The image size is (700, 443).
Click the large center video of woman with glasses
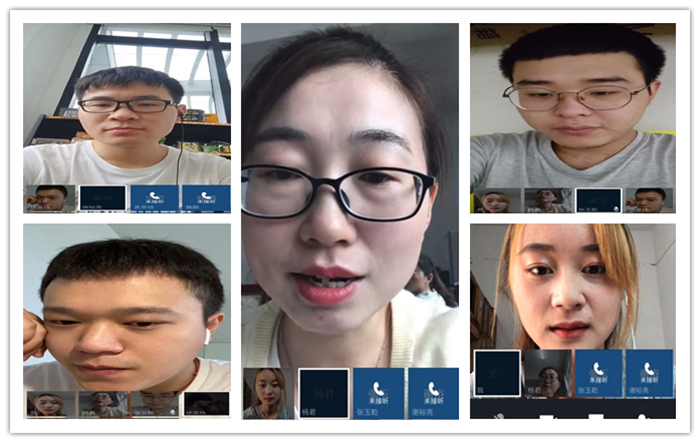(350, 200)
